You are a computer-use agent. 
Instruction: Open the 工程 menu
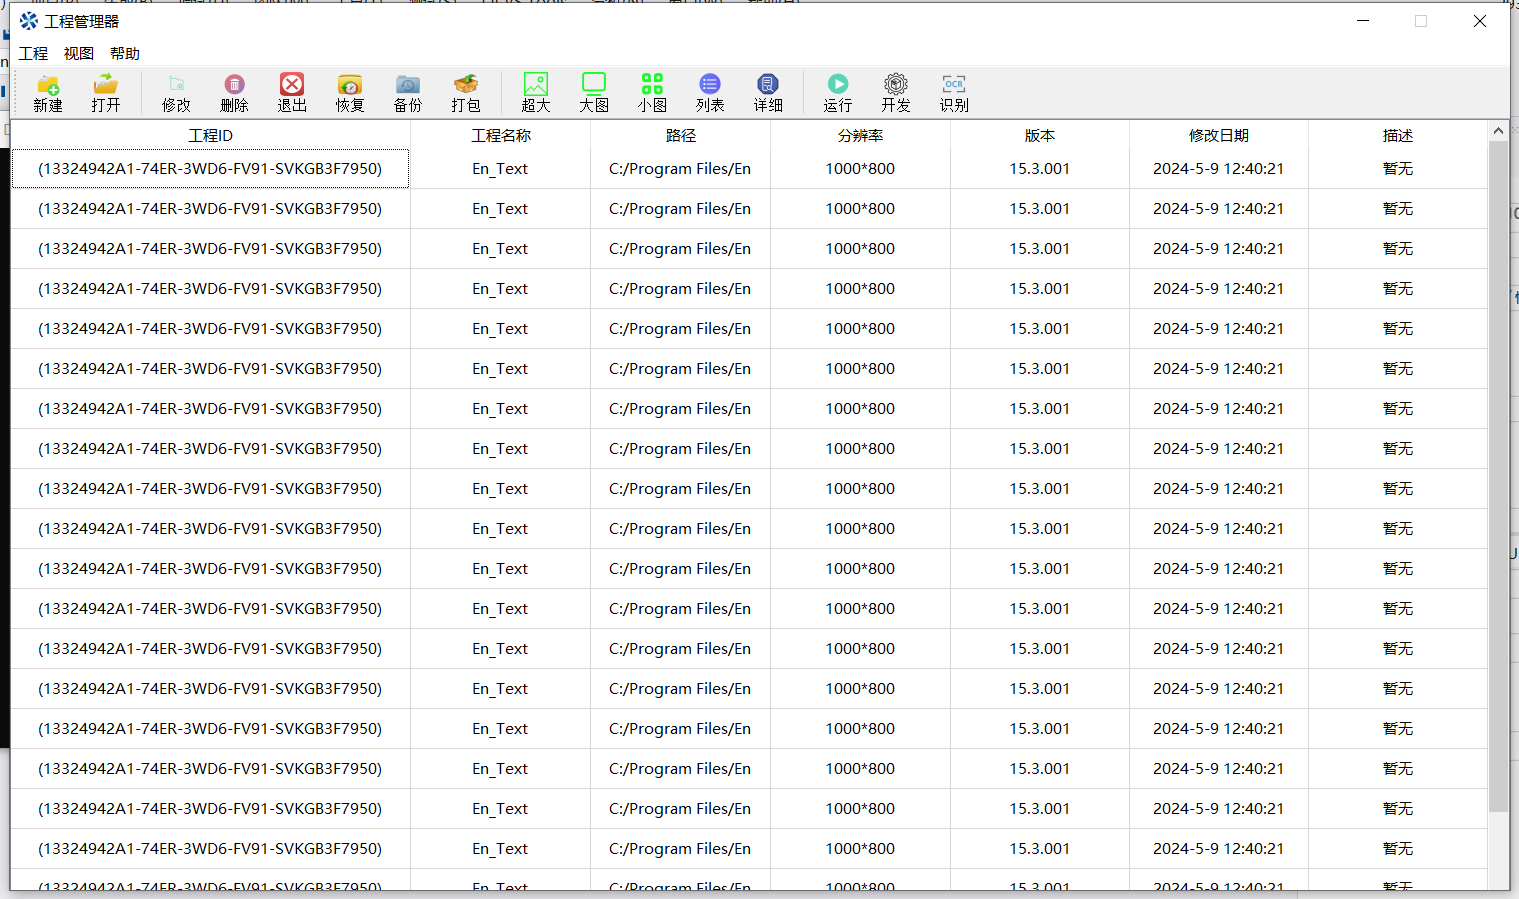point(33,54)
